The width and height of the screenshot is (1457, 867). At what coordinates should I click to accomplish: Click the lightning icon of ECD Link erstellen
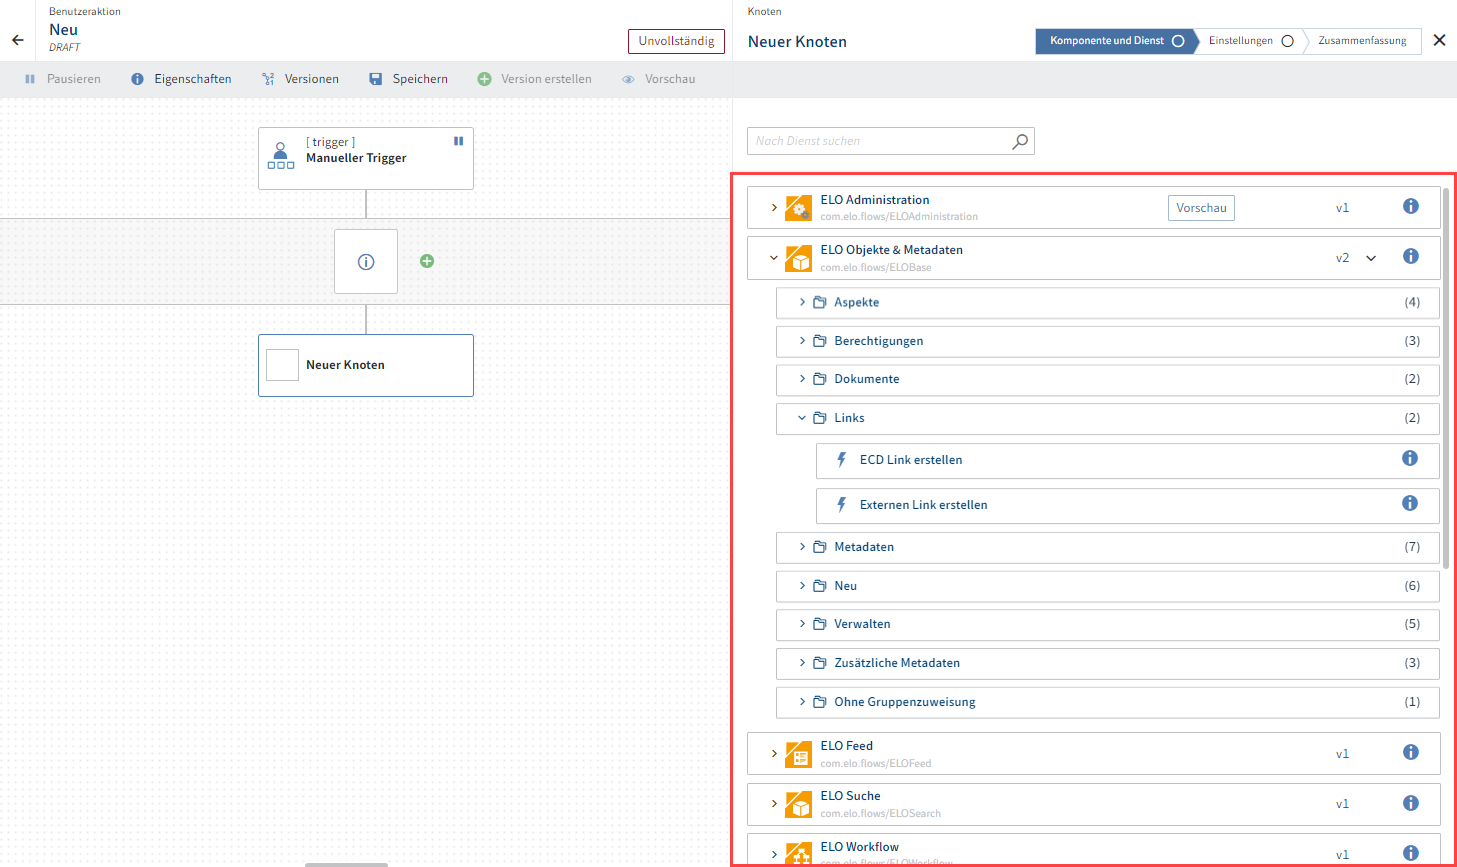pos(842,460)
